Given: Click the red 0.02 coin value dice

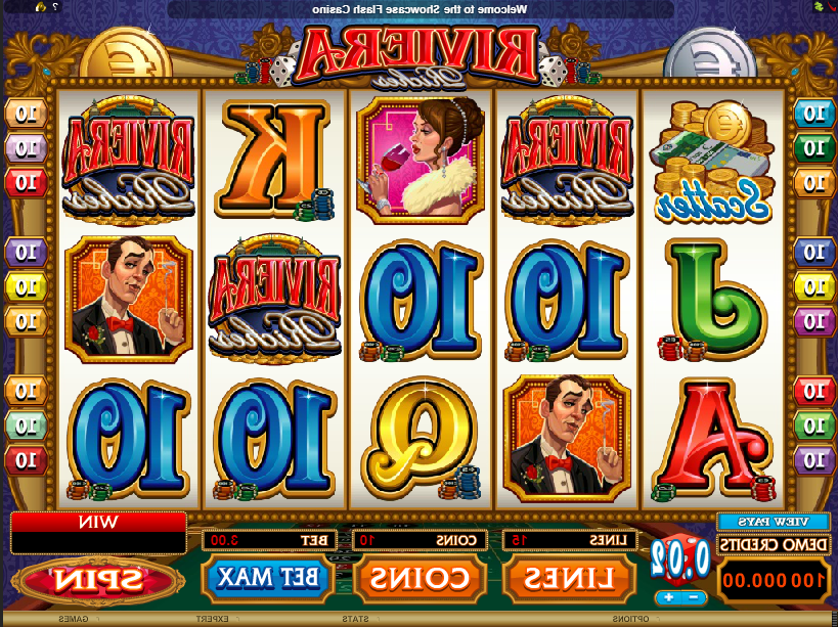Looking at the screenshot, I should 680,563.
